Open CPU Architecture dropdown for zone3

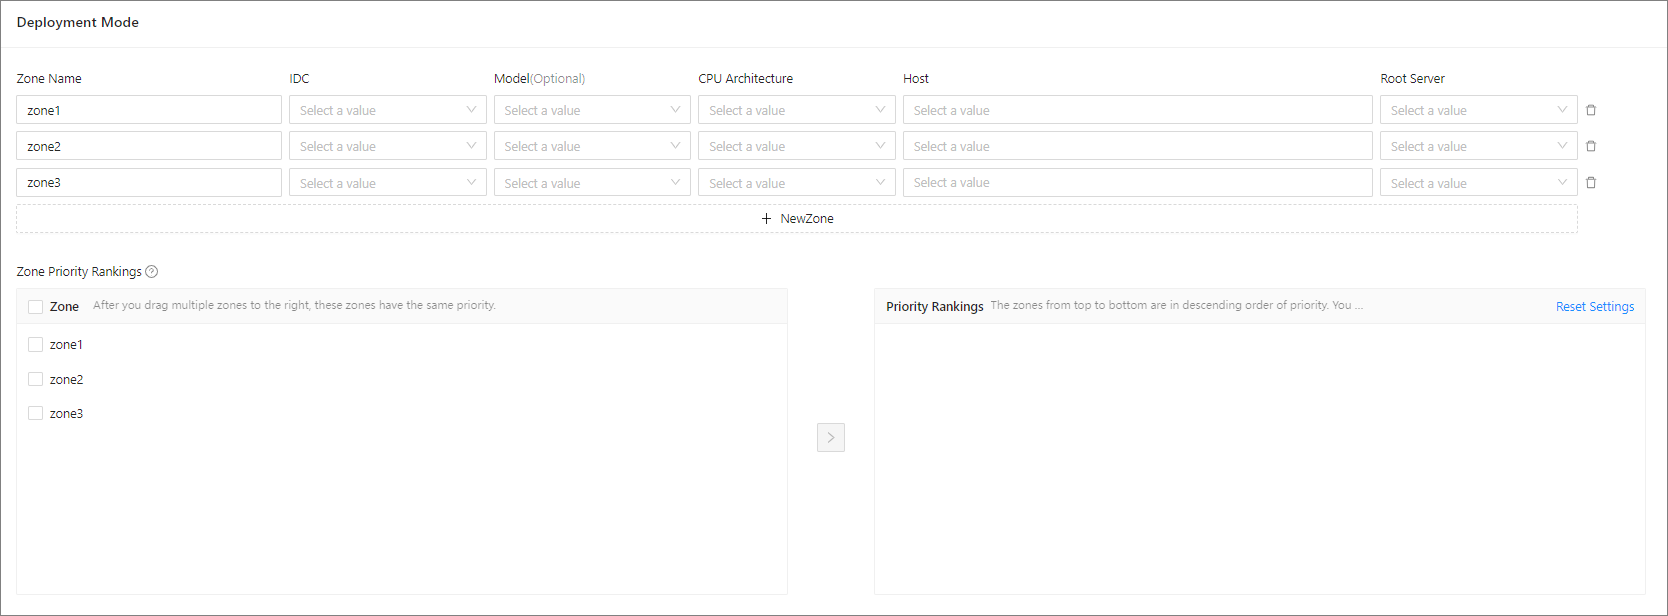click(796, 183)
